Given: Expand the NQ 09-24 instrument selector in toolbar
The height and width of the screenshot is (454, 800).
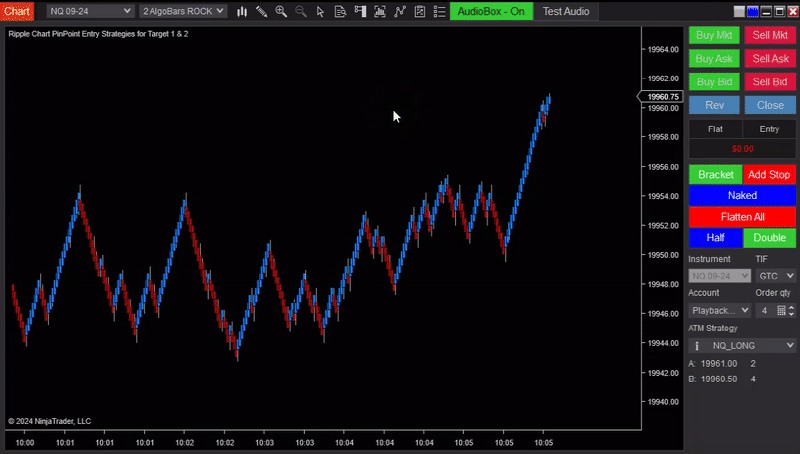Looking at the screenshot, I should point(90,11).
